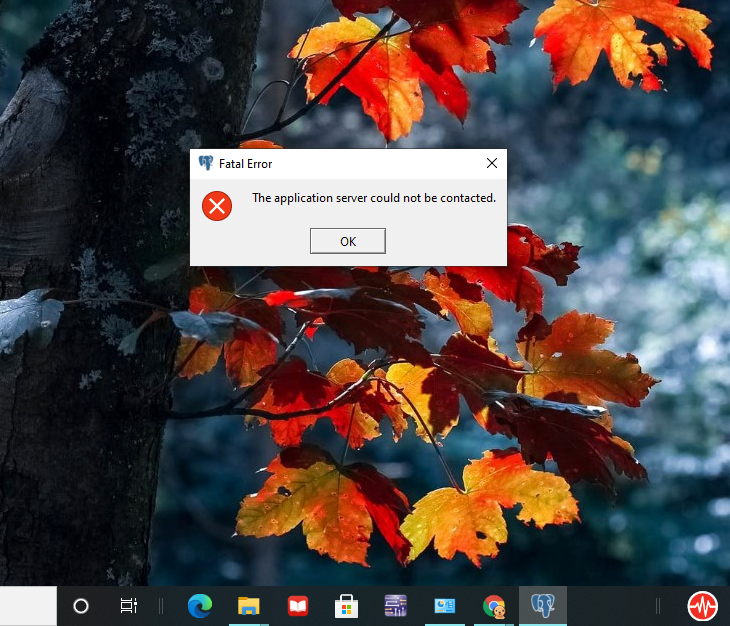Click the Fatal Error title bar text
The width and height of the screenshot is (730, 626).
[x=245, y=164]
